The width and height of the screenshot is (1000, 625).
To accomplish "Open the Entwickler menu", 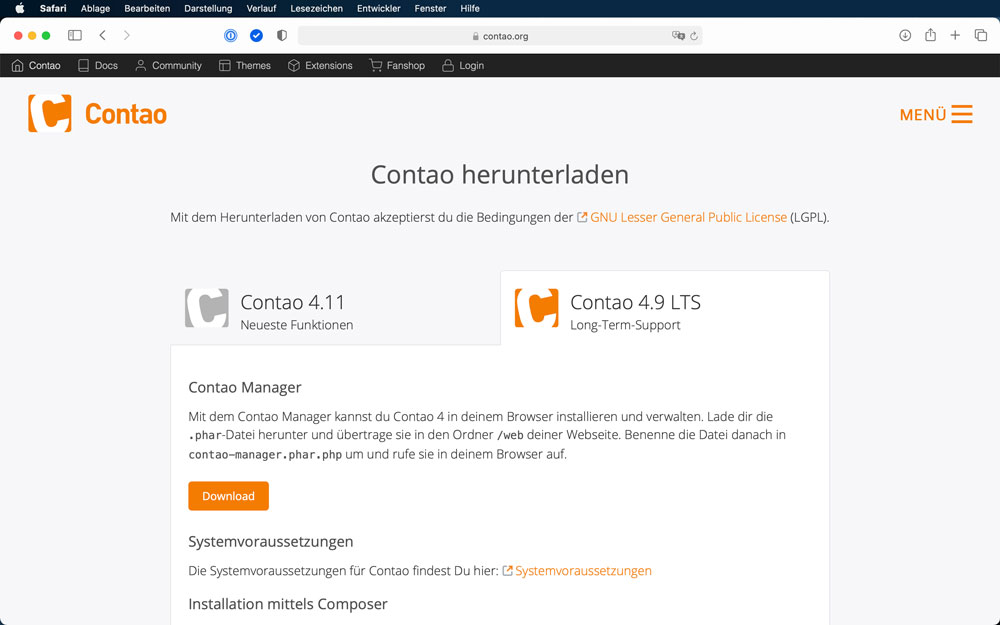I will click(x=378, y=8).
